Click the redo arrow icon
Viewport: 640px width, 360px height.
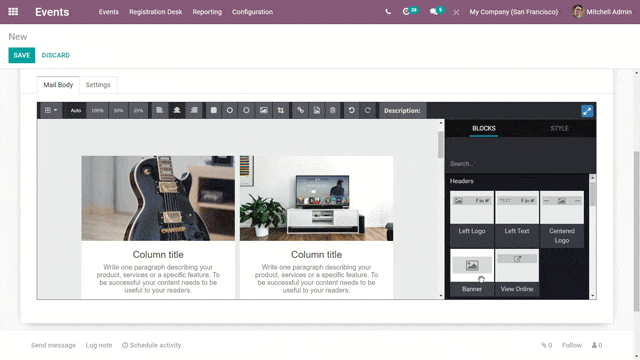(368, 110)
